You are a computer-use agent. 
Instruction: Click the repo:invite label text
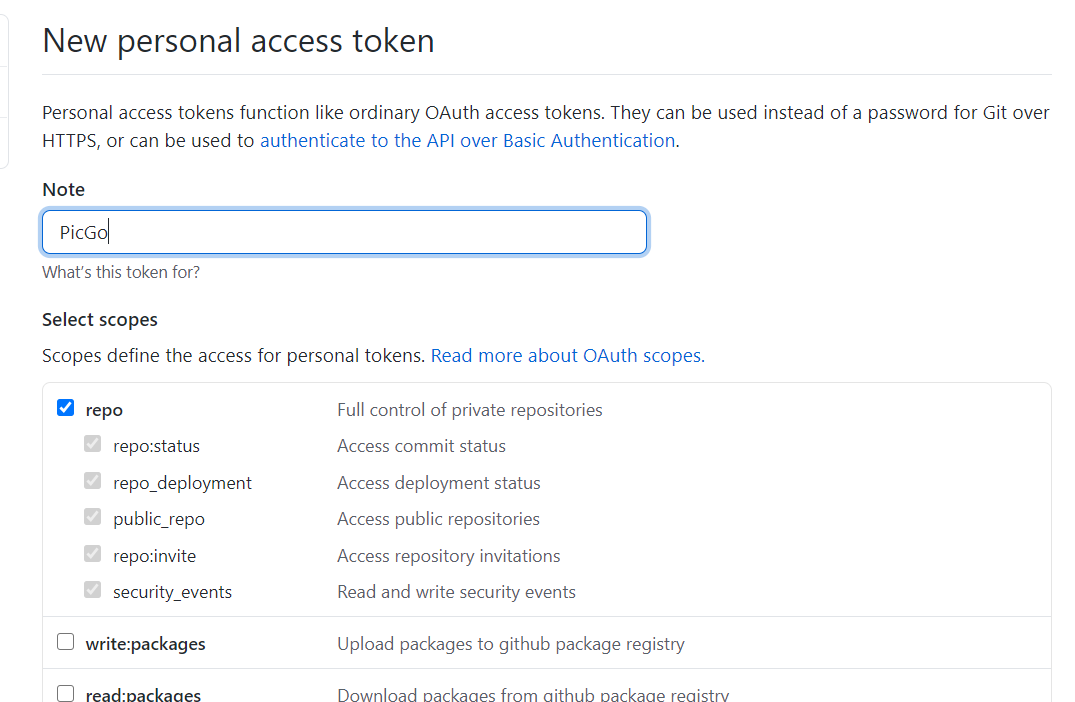154,556
